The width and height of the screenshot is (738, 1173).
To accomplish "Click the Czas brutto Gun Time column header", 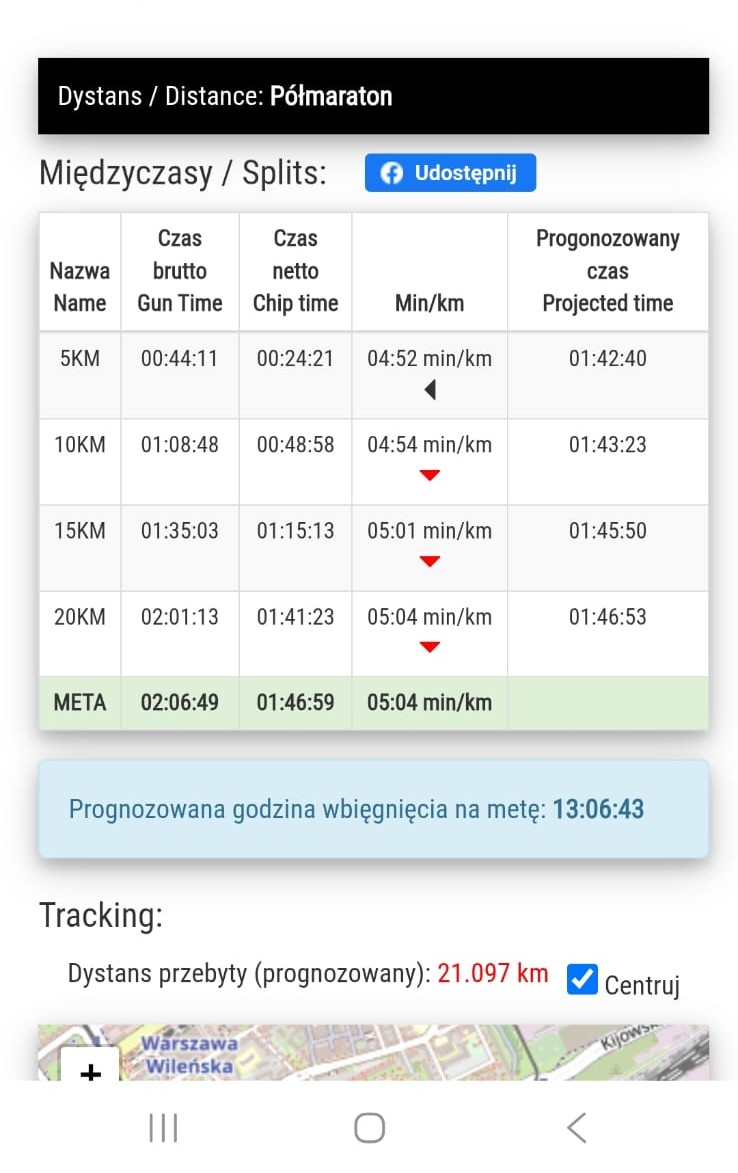I will click(x=180, y=271).
